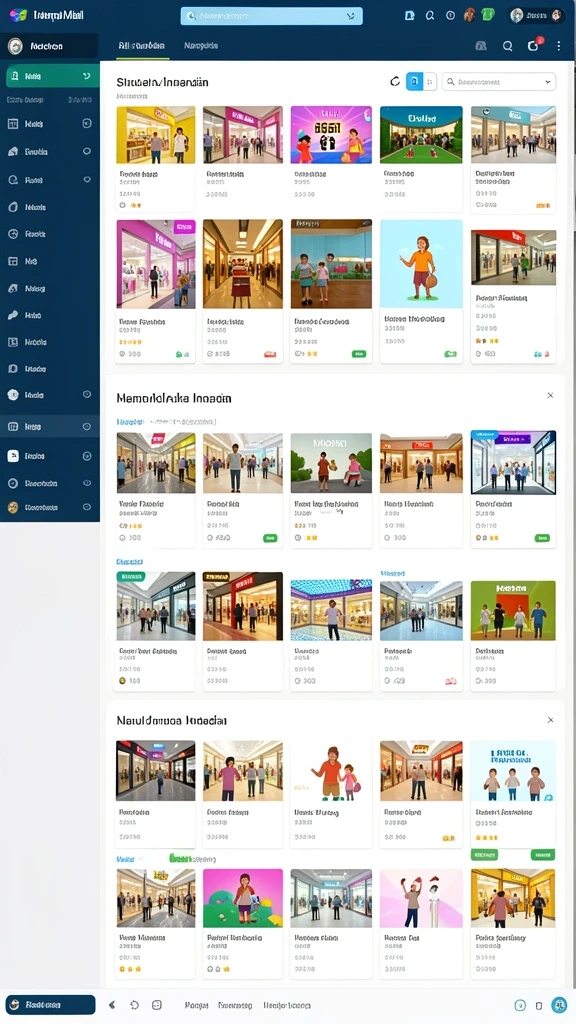Viewport: 576px width, 1024px height.
Task: Open the pink background cartoon character thumbnail
Action: coord(243,898)
